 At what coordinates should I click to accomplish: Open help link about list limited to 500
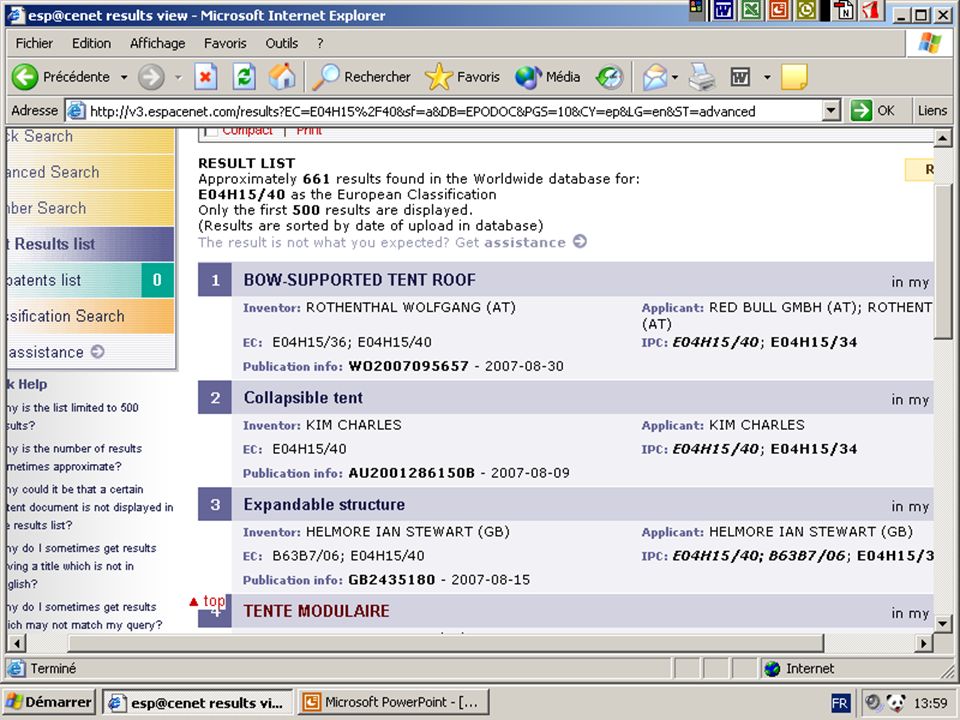72,416
